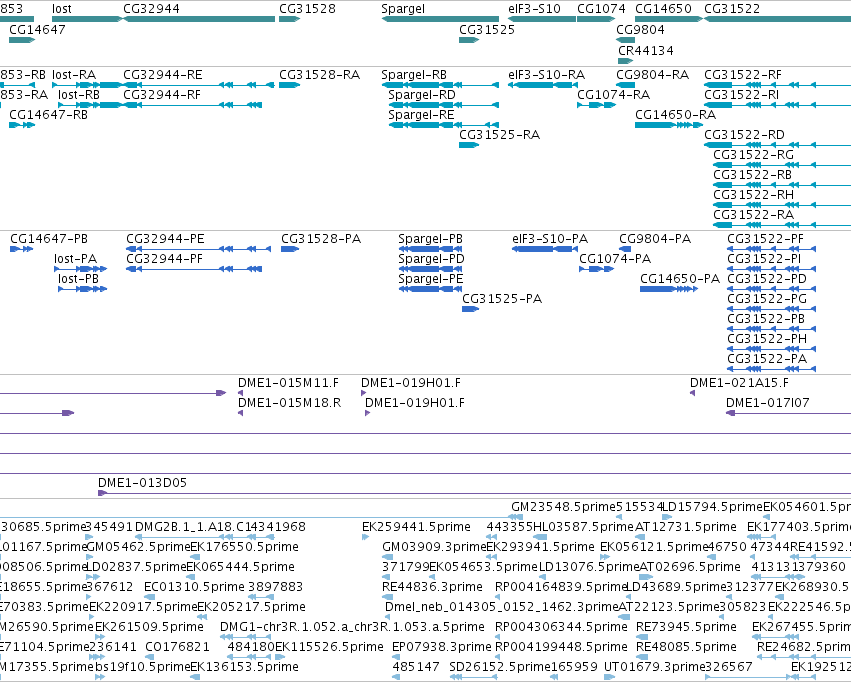Select EST UT01679.3prime label
Viewport: 851px width, 682px height.
[x=654, y=666]
